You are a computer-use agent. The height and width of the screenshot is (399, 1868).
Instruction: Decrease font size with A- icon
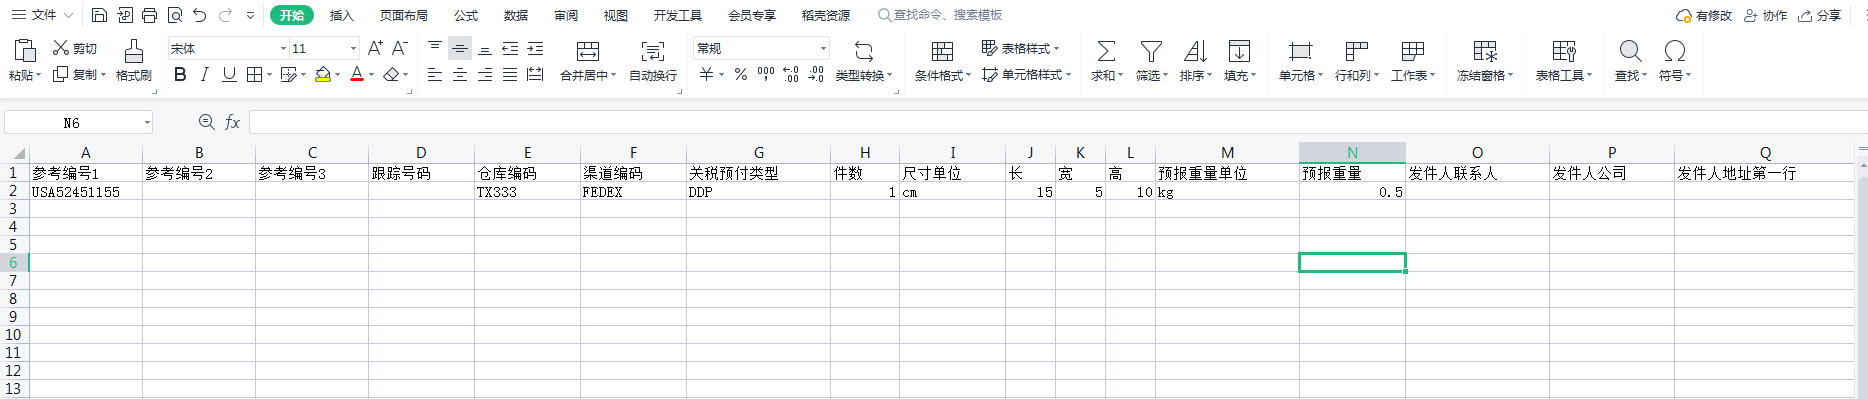point(399,48)
